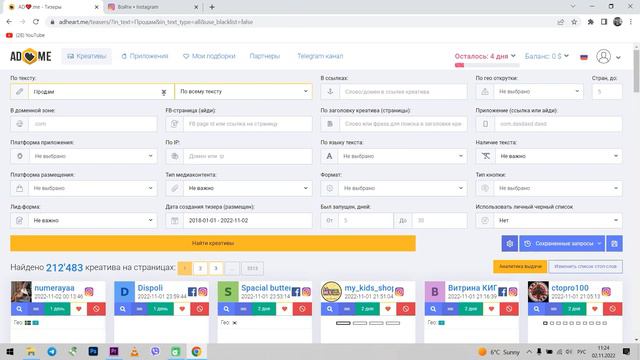Expand the Осталось: 4 дня dropdown

click(485, 56)
